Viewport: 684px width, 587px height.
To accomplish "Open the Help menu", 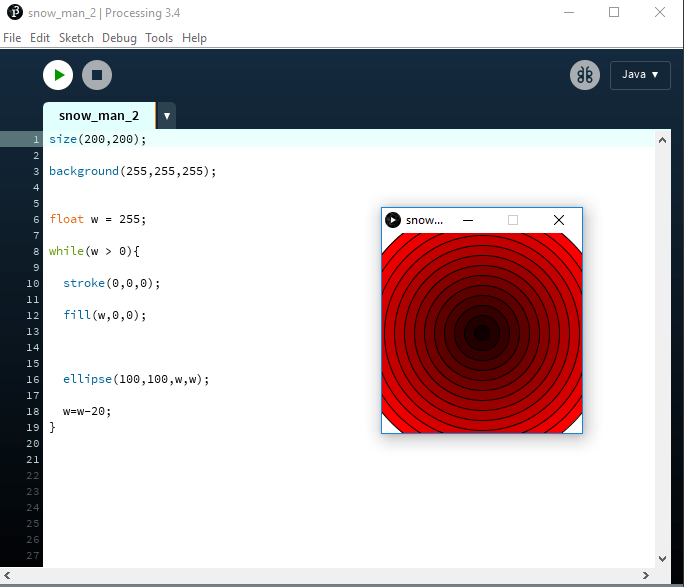I will (195, 38).
